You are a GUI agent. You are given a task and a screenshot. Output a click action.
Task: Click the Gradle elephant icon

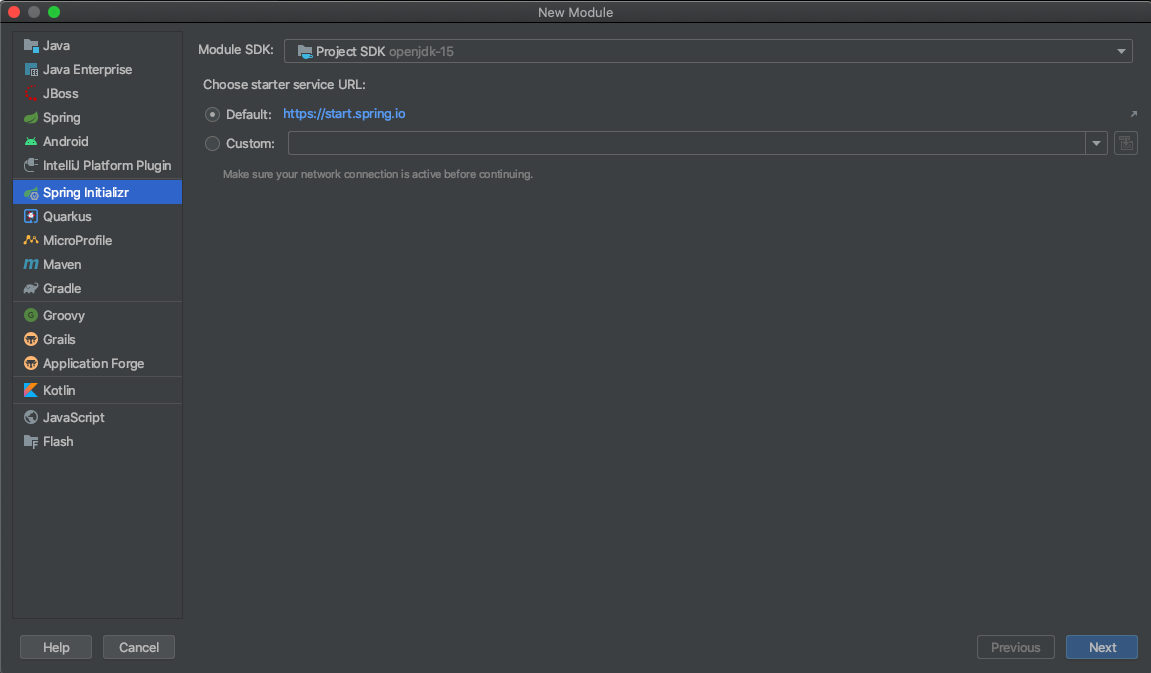[x=31, y=288]
